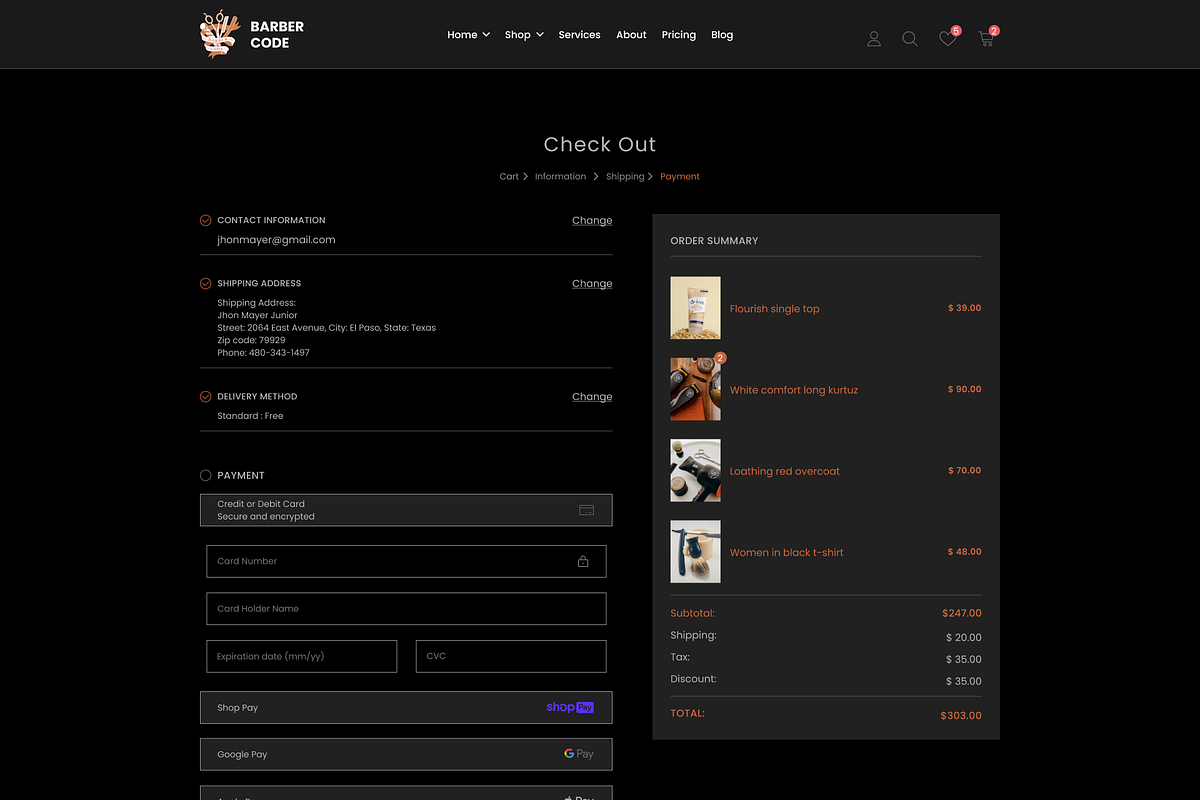Open the Blog menu item

point(722,34)
